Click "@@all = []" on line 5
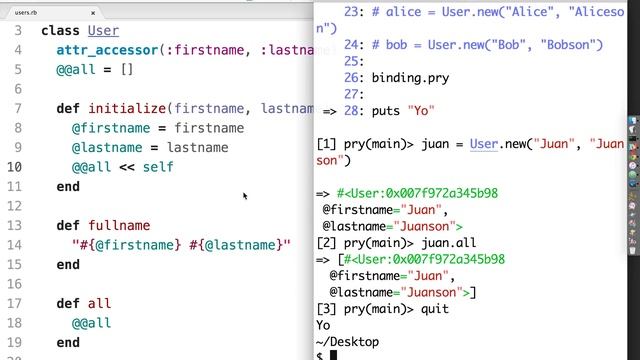 95,69
